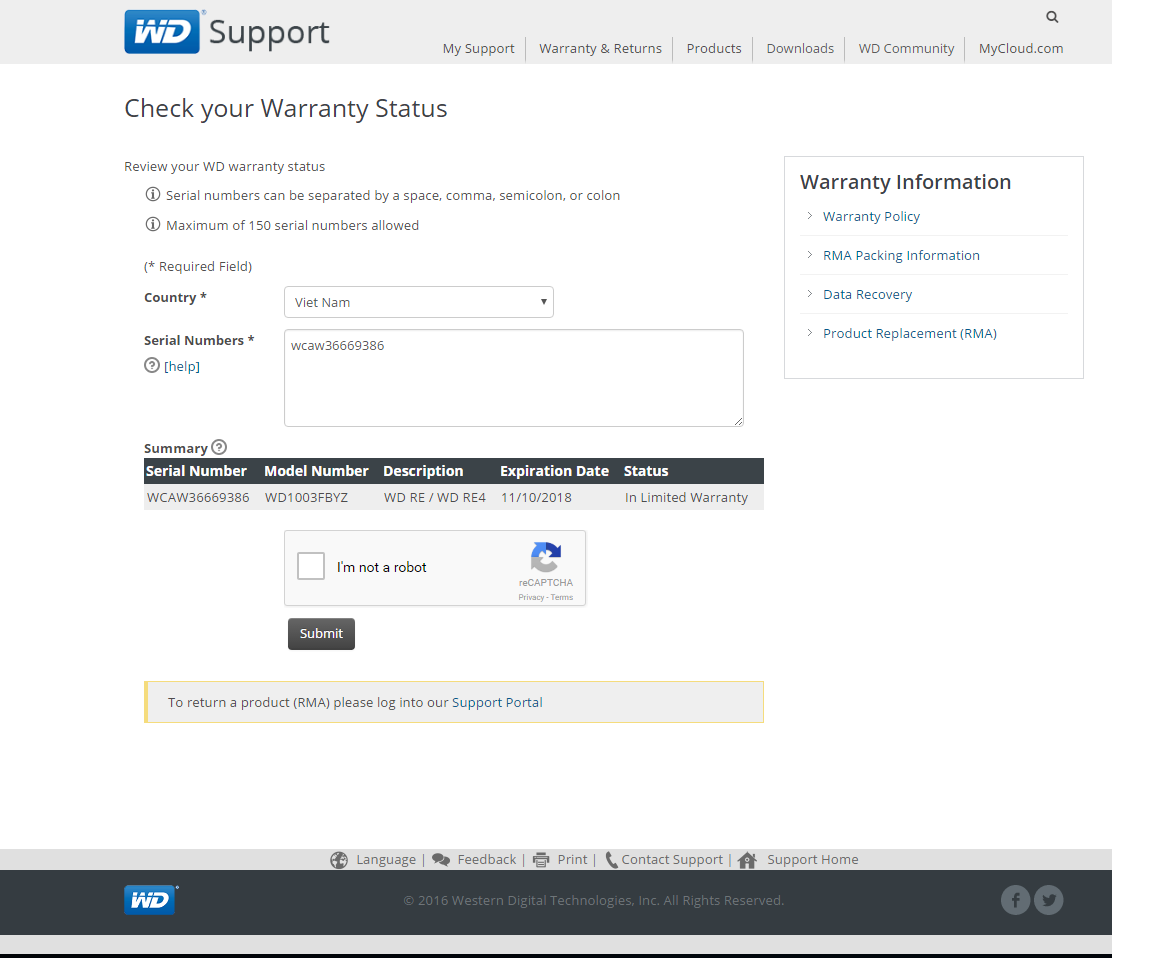Viewport: 1152px width, 958px height.
Task: Focus the Serial Numbers text area
Action: 514,378
